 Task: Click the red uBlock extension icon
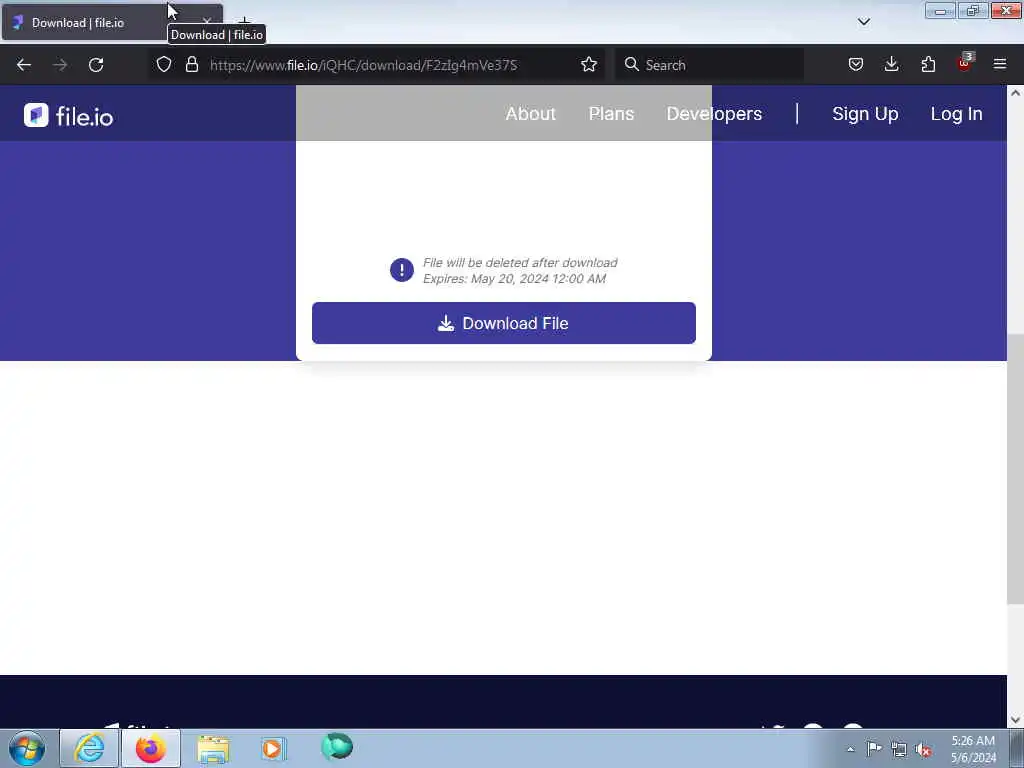click(x=965, y=63)
